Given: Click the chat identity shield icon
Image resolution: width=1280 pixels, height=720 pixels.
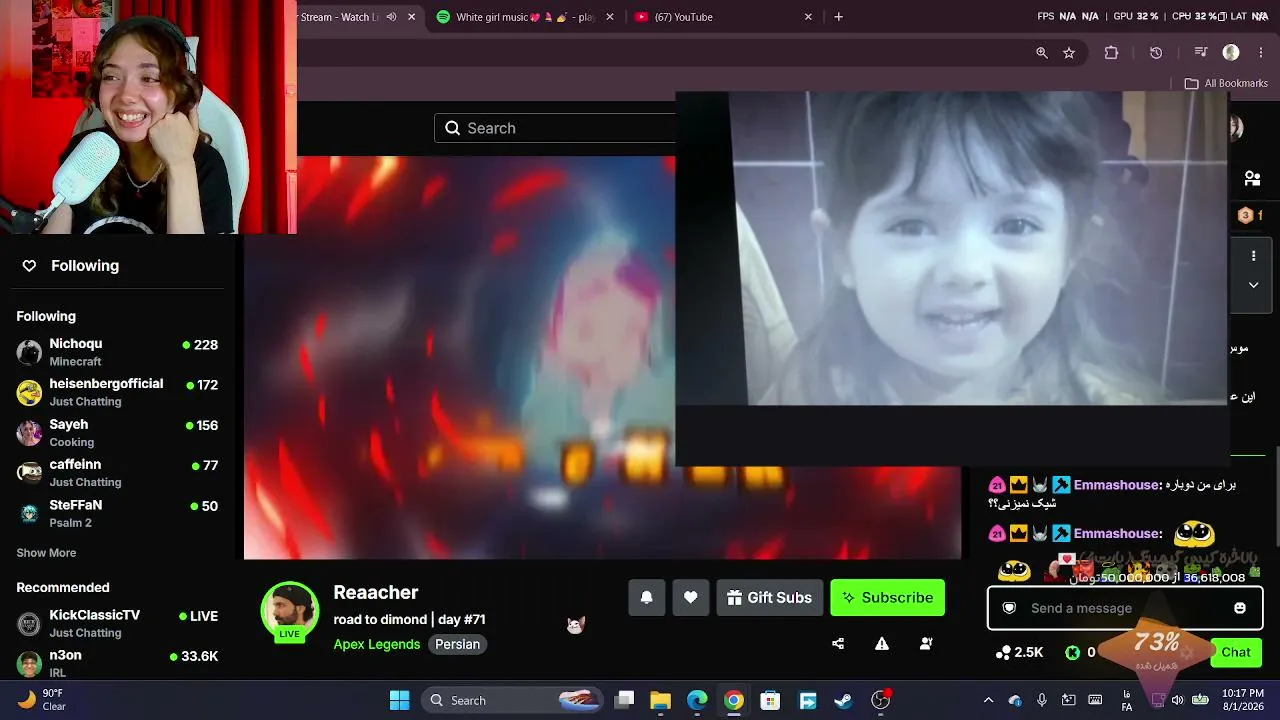Looking at the screenshot, I should tap(1009, 608).
